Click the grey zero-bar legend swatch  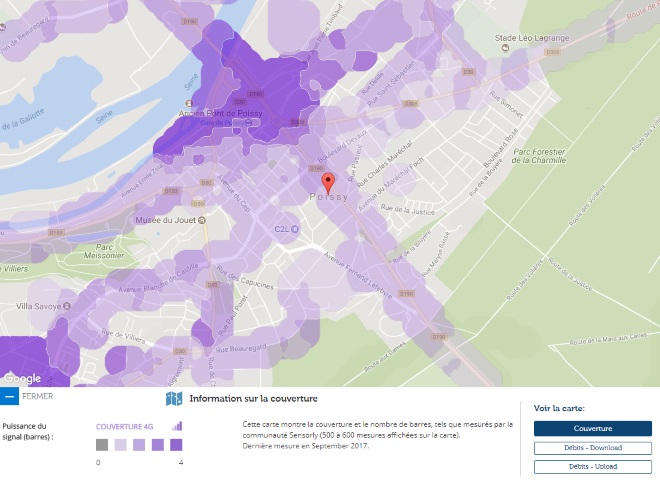click(102, 445)
